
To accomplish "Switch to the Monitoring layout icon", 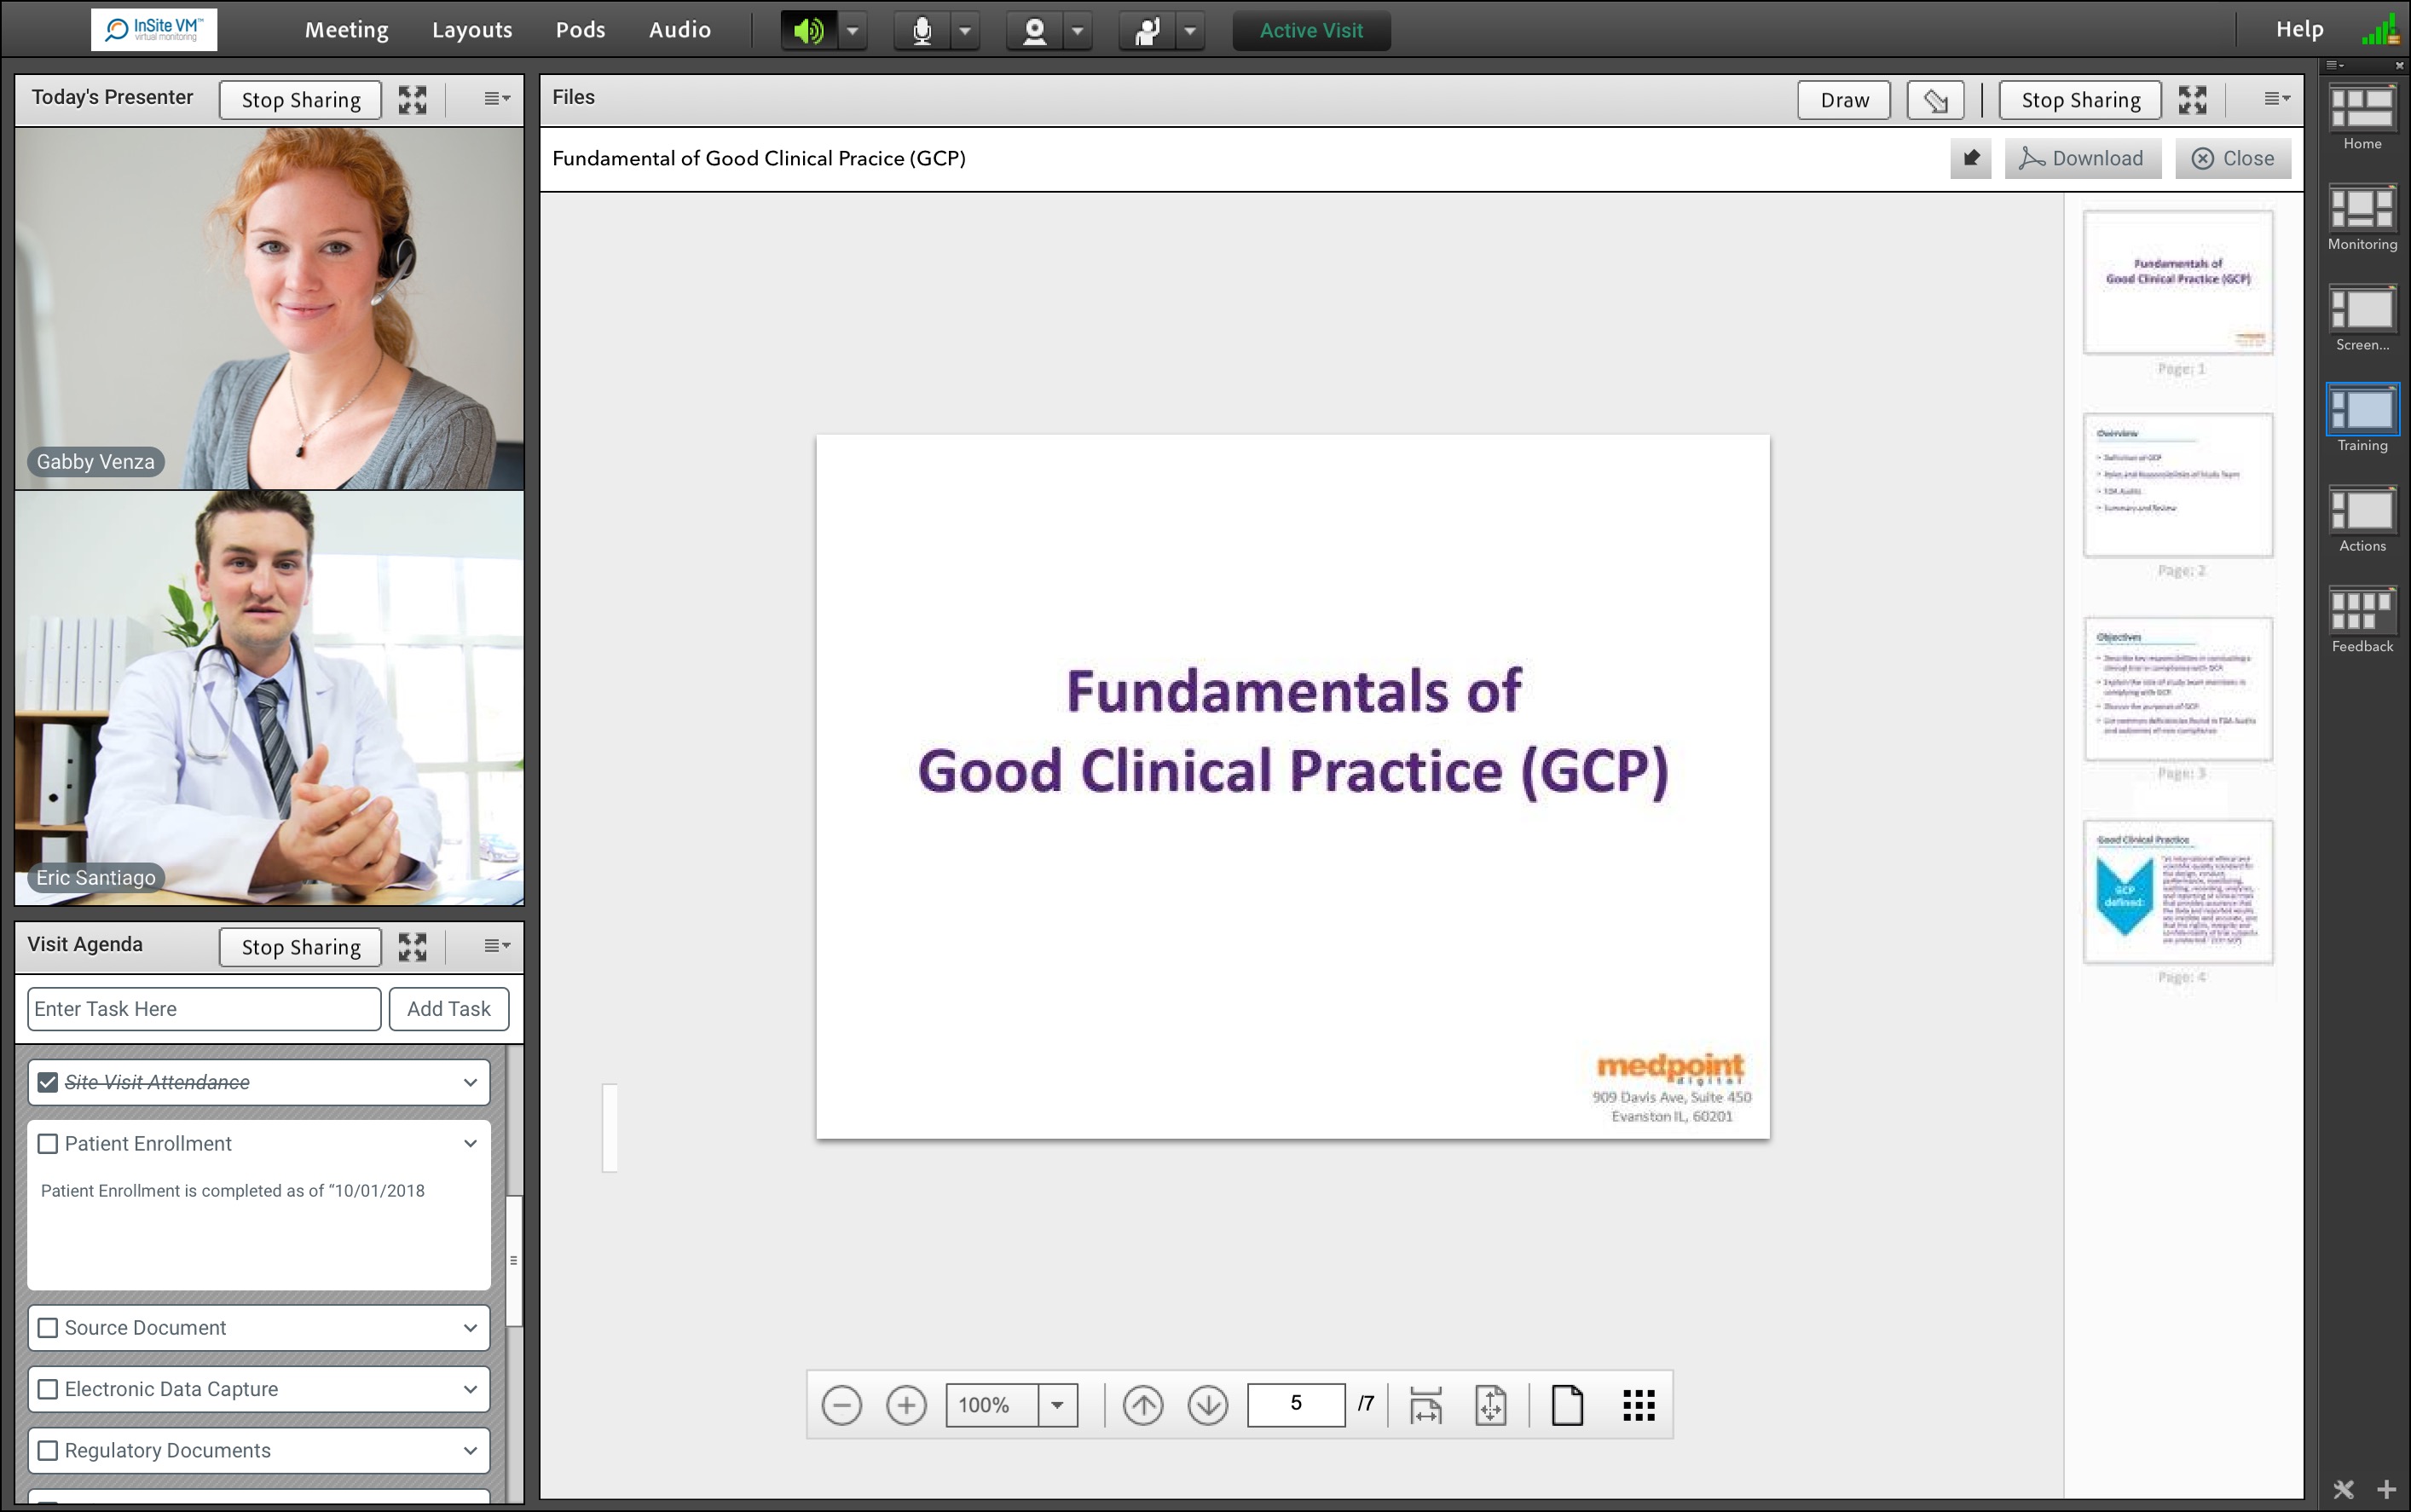I will [2362, 209].
